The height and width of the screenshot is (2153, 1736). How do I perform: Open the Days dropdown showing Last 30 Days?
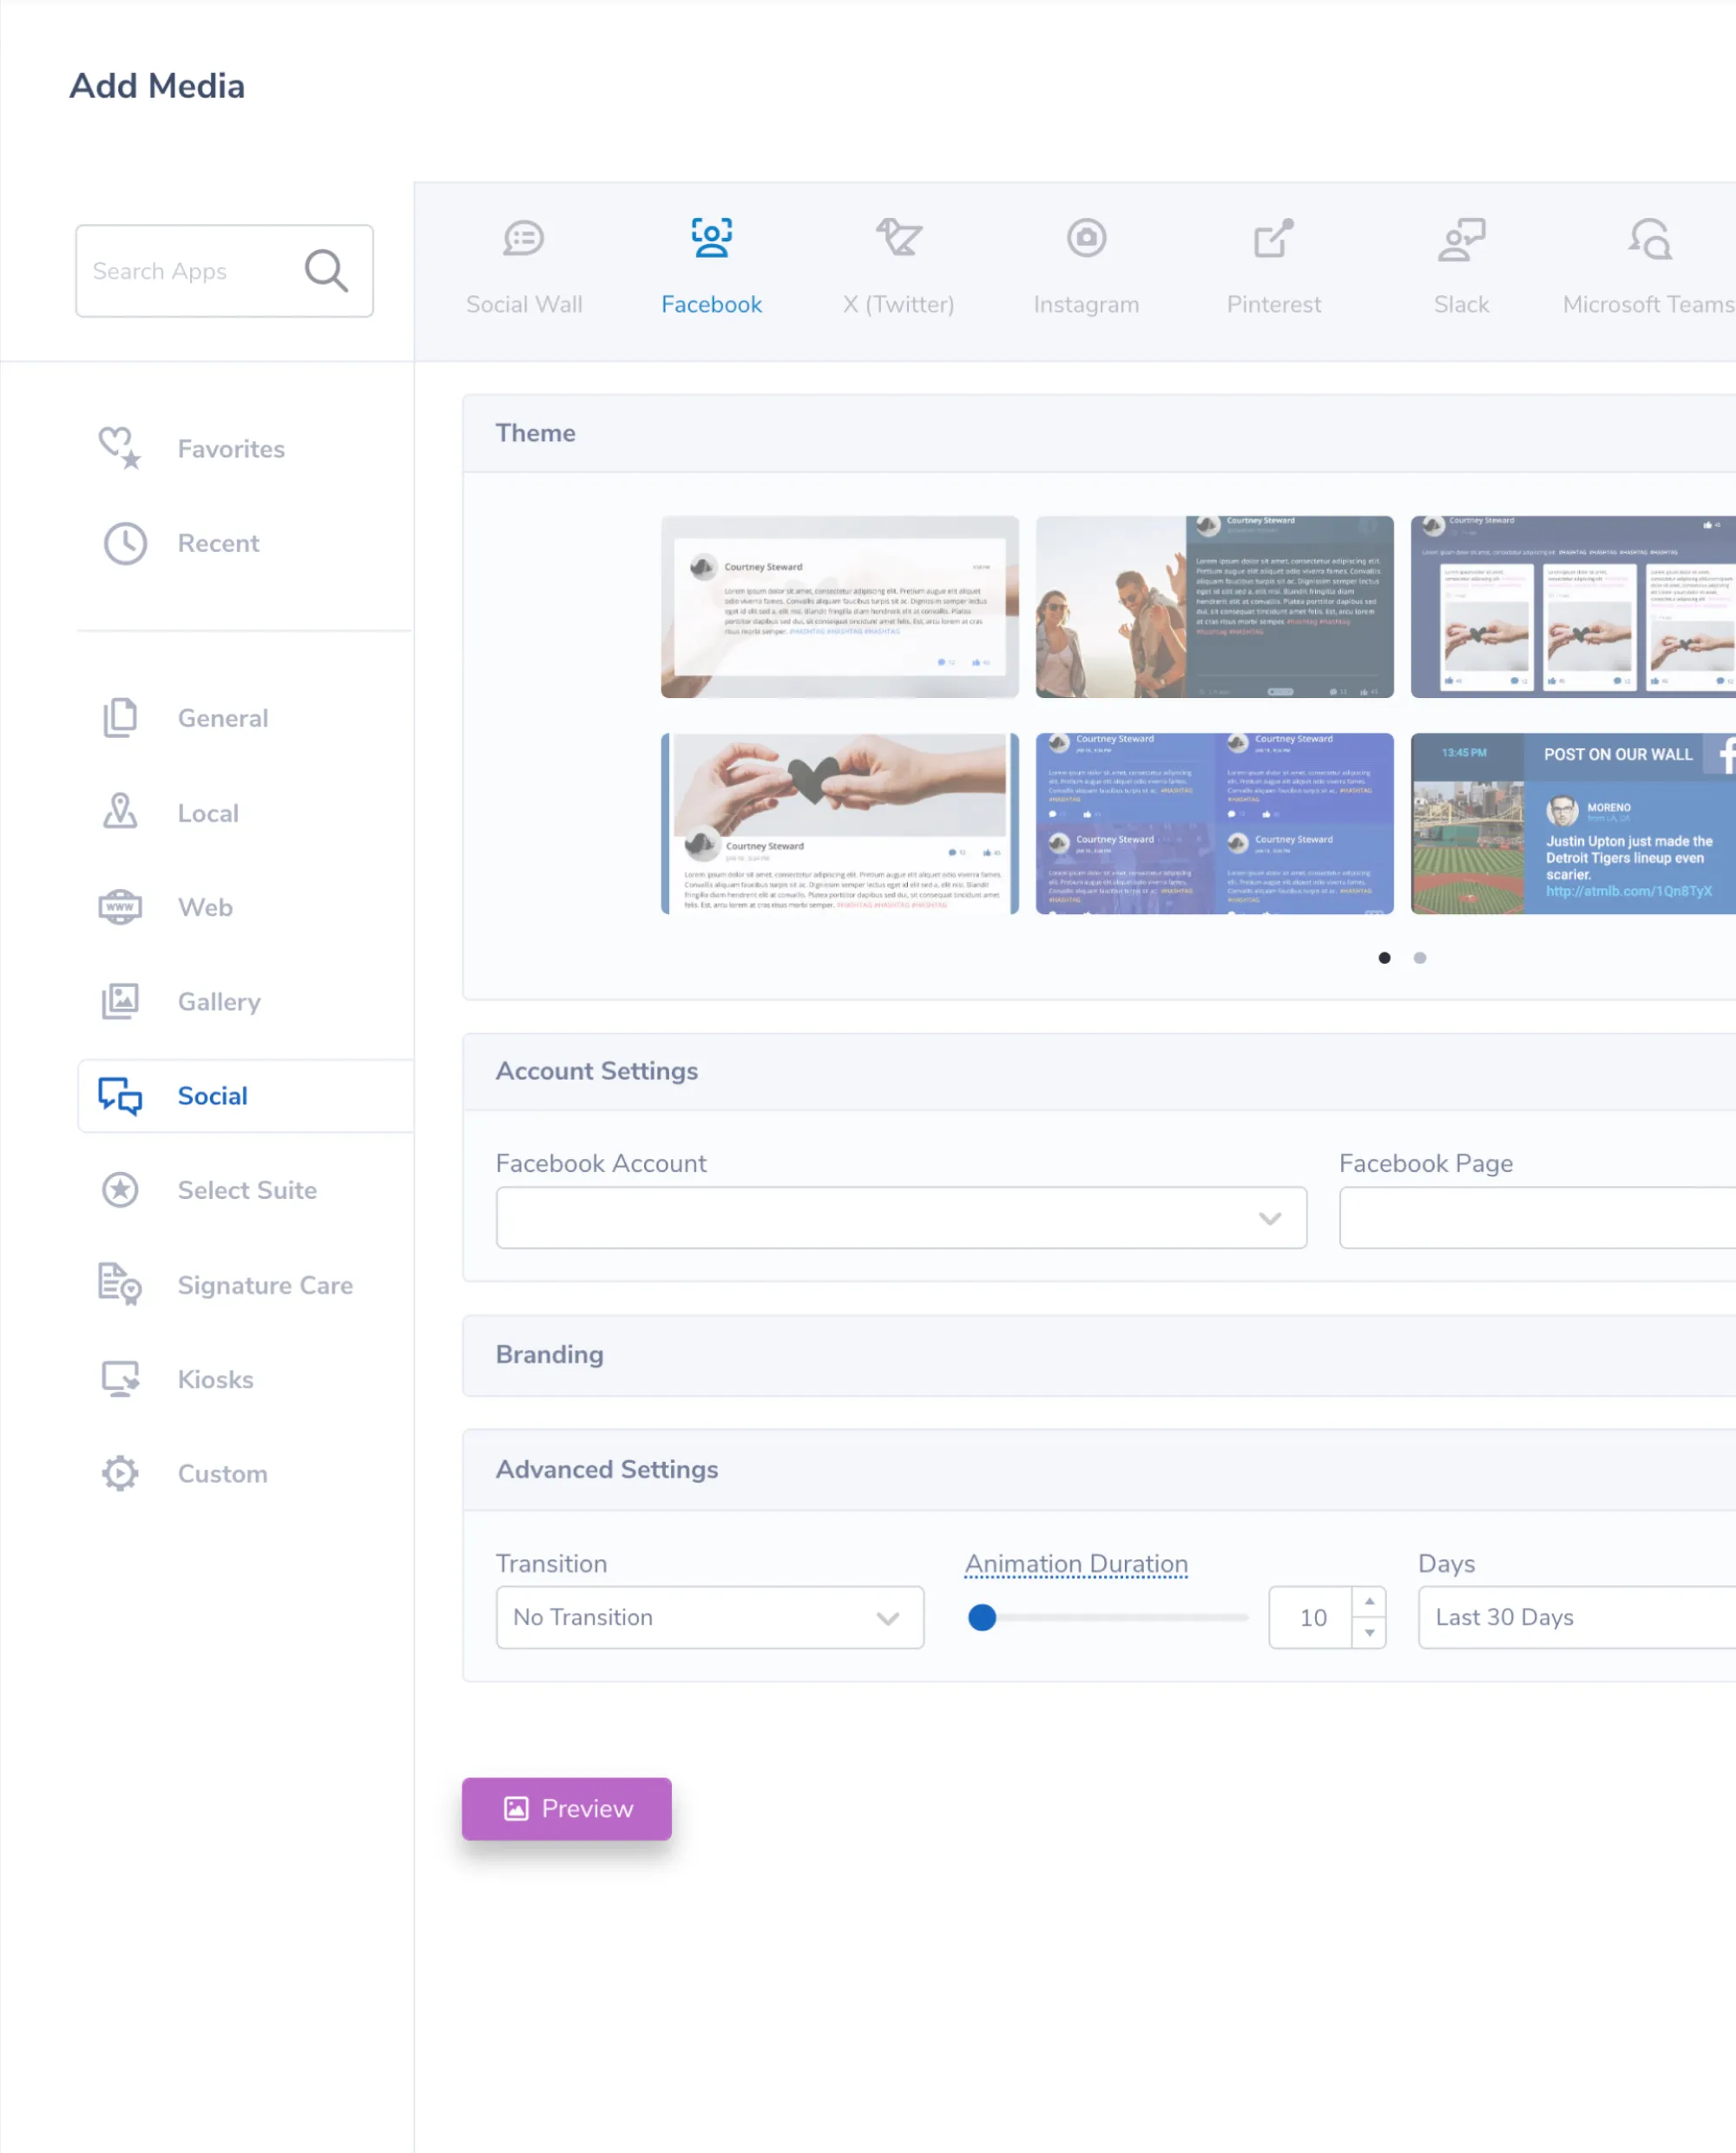(x=1576, y=1617)
